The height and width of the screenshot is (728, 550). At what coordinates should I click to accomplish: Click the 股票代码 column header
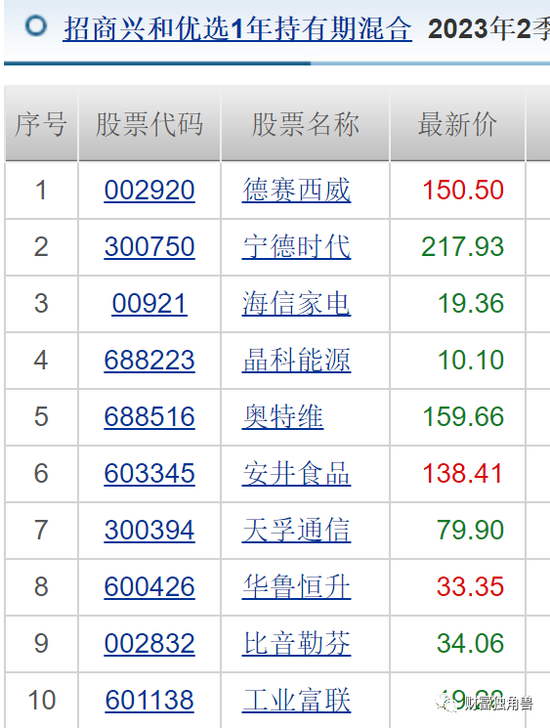pyautogui.click(x=149, y=124)
